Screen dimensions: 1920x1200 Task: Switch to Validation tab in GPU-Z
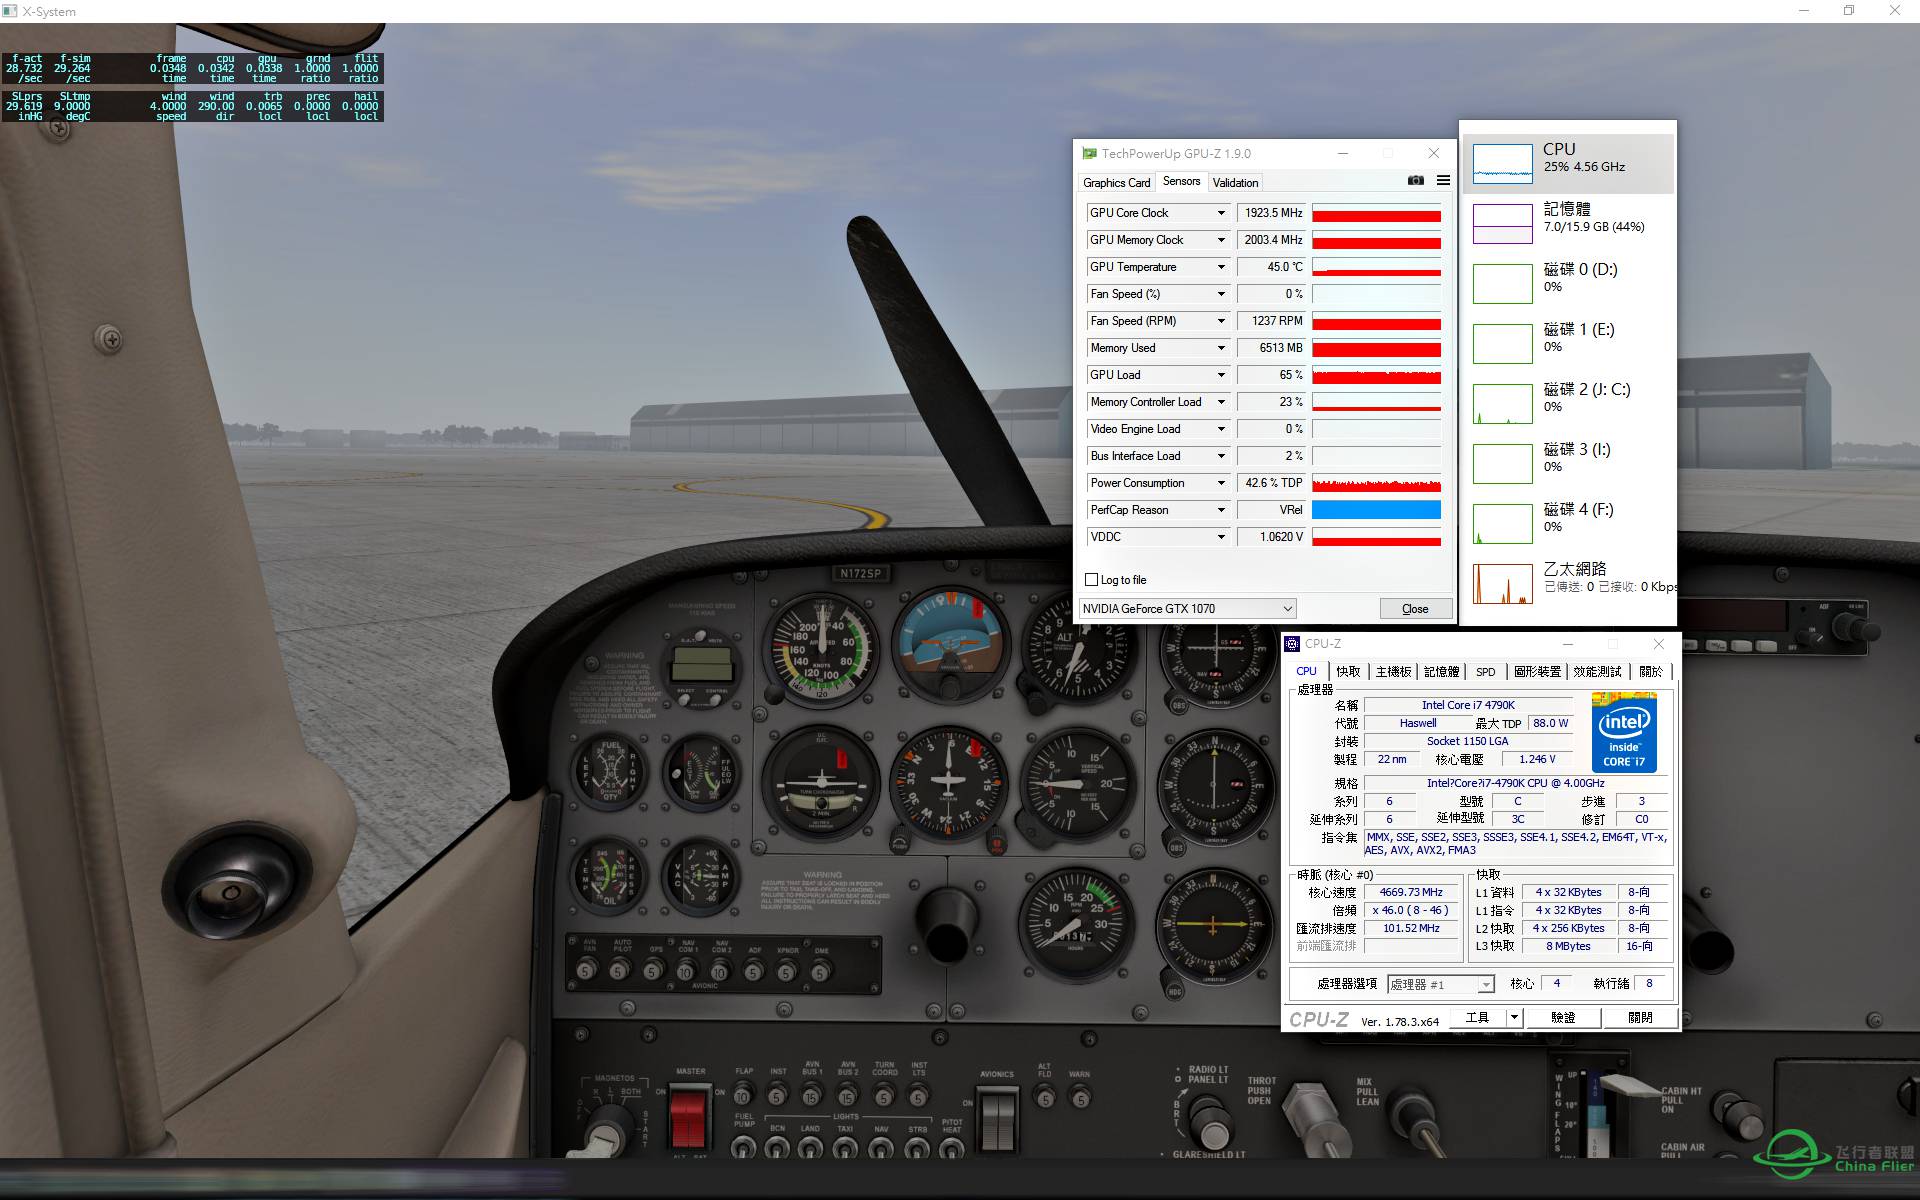pos(1234,181)
